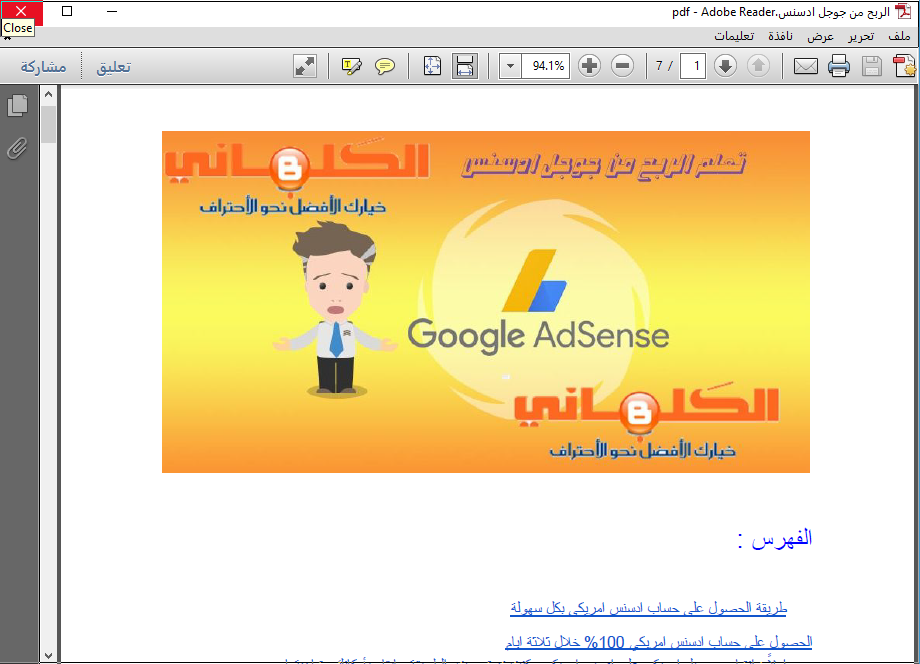Viewport: 920px width, 664px height.
Task: Close the Adobe Reader window
Action: tap(21, 11)
